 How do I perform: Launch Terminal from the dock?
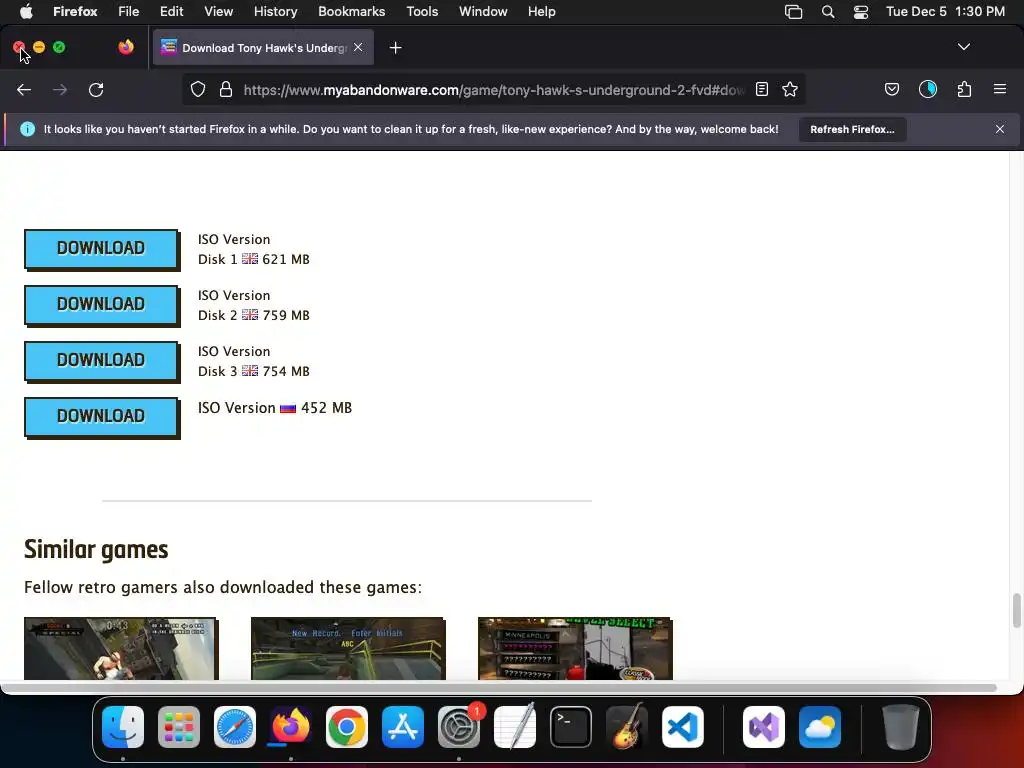point(571,727)
